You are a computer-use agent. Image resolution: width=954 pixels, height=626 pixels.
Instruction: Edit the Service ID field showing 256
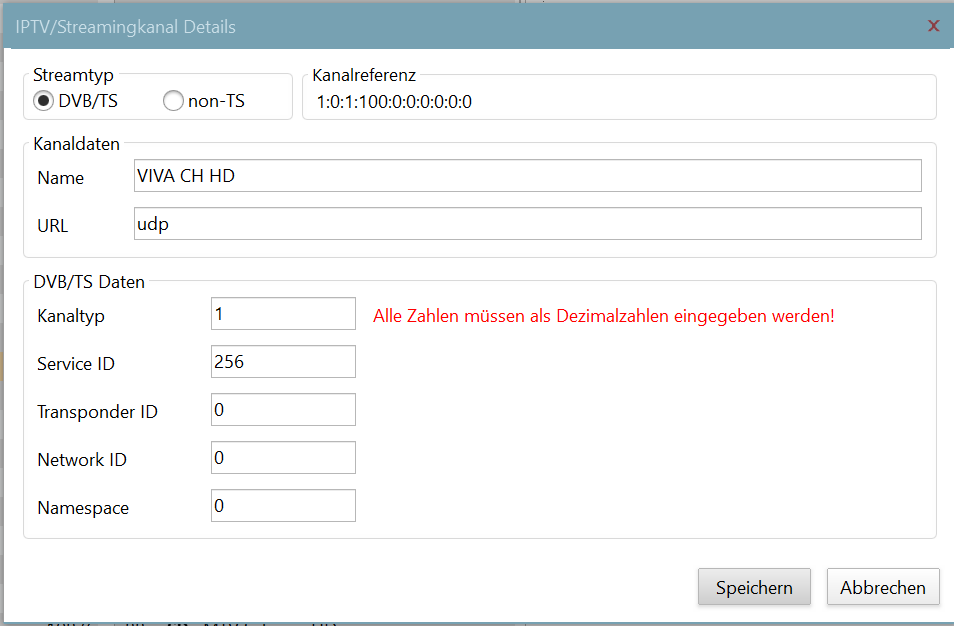pyautogui.click(x=283, y=362)
